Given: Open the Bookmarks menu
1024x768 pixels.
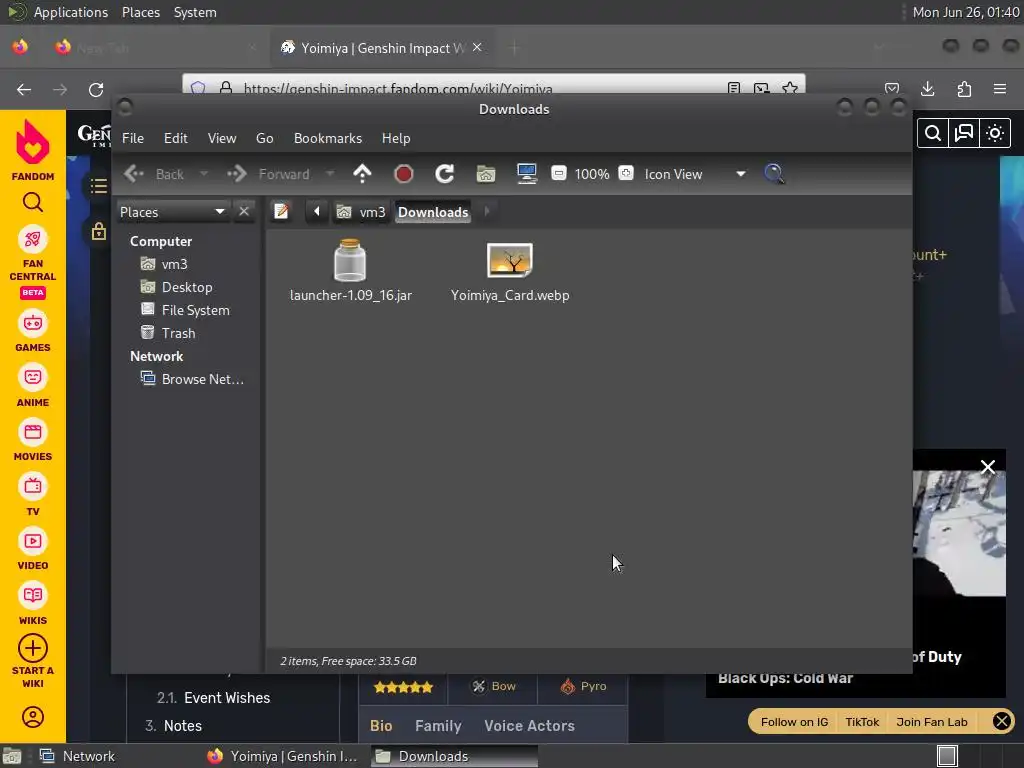Looking at the screenshot, I should (x=328, y=138).
